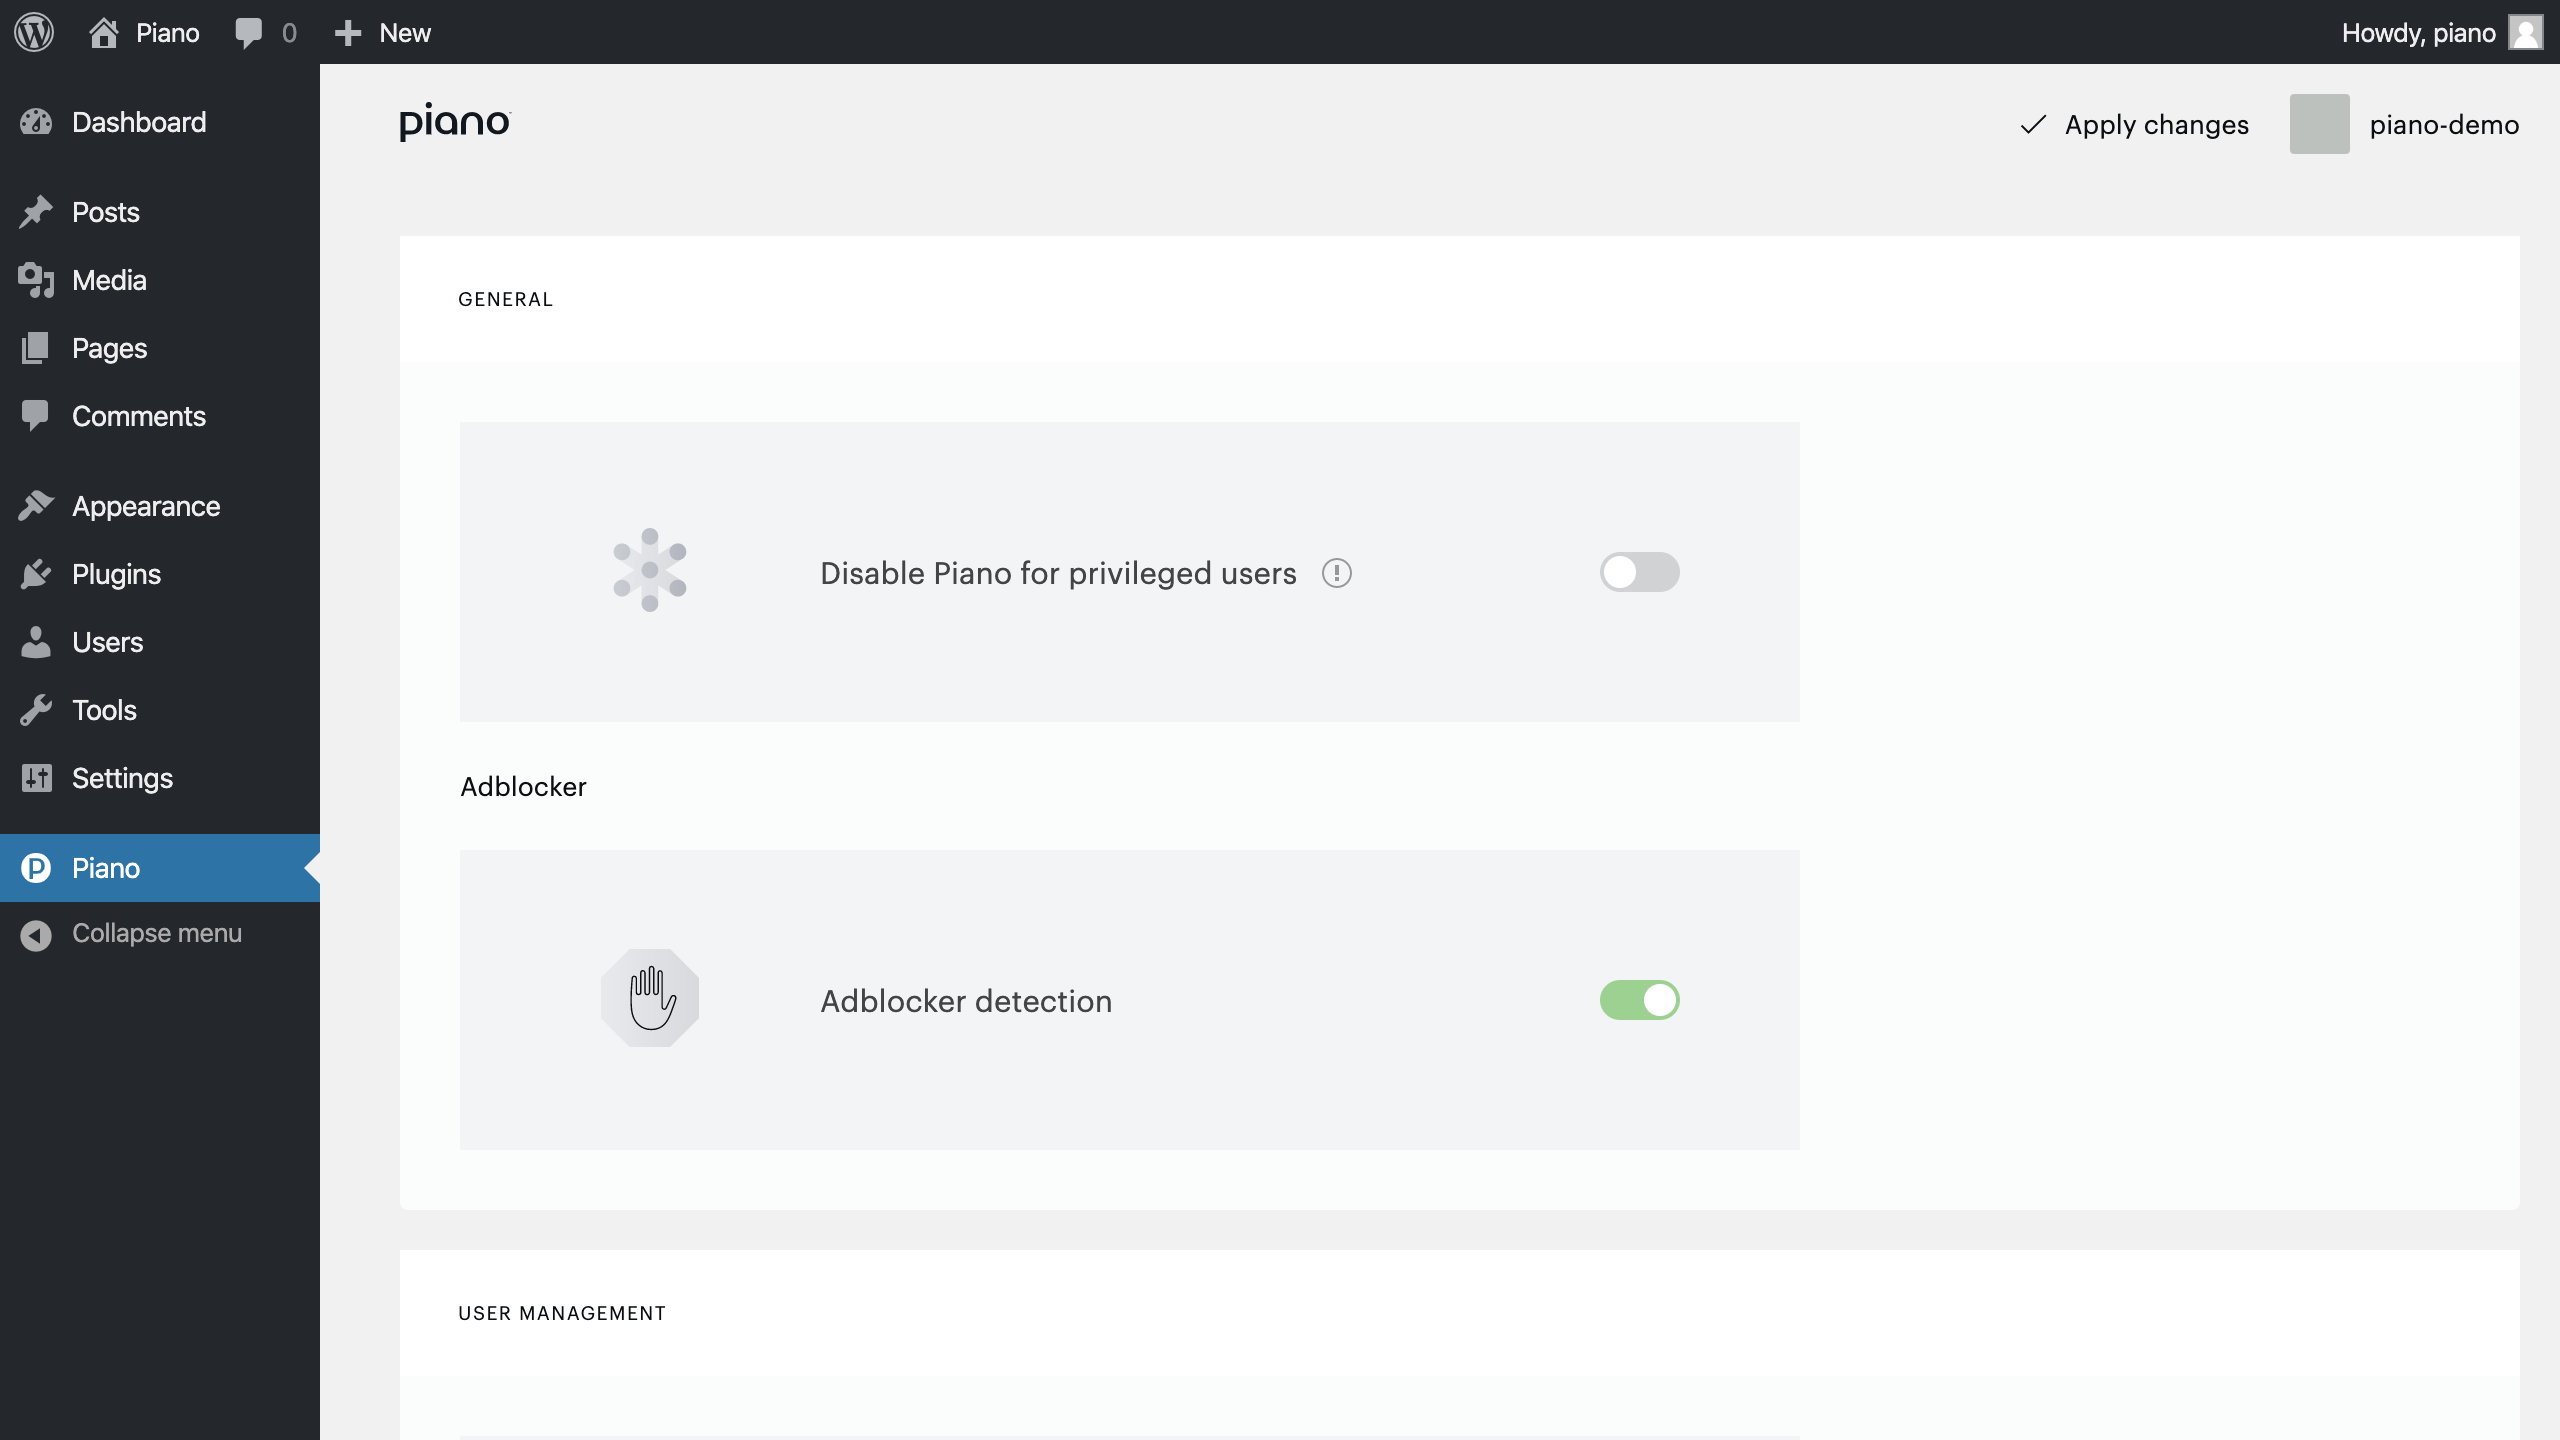2560x1440 pixels.
Task: Click the Tools wrench icon
Action: click(x=36, y=710)
